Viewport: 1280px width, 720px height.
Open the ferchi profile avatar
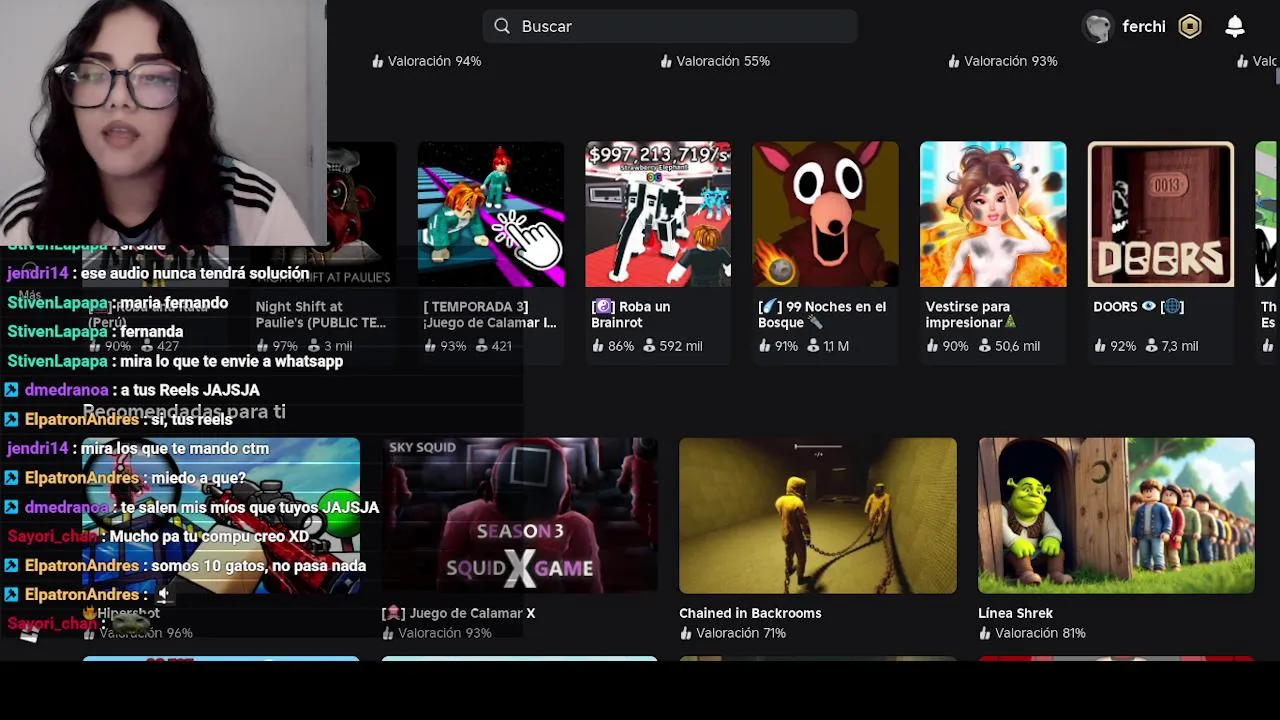(x=1098, y=27)
